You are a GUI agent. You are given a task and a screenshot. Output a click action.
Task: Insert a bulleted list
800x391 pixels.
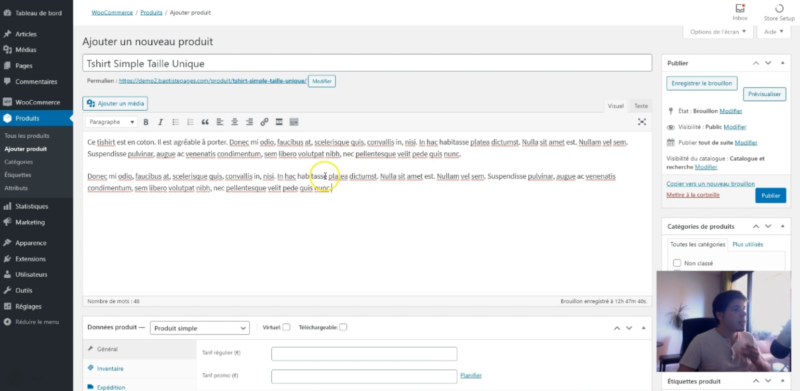176,122
